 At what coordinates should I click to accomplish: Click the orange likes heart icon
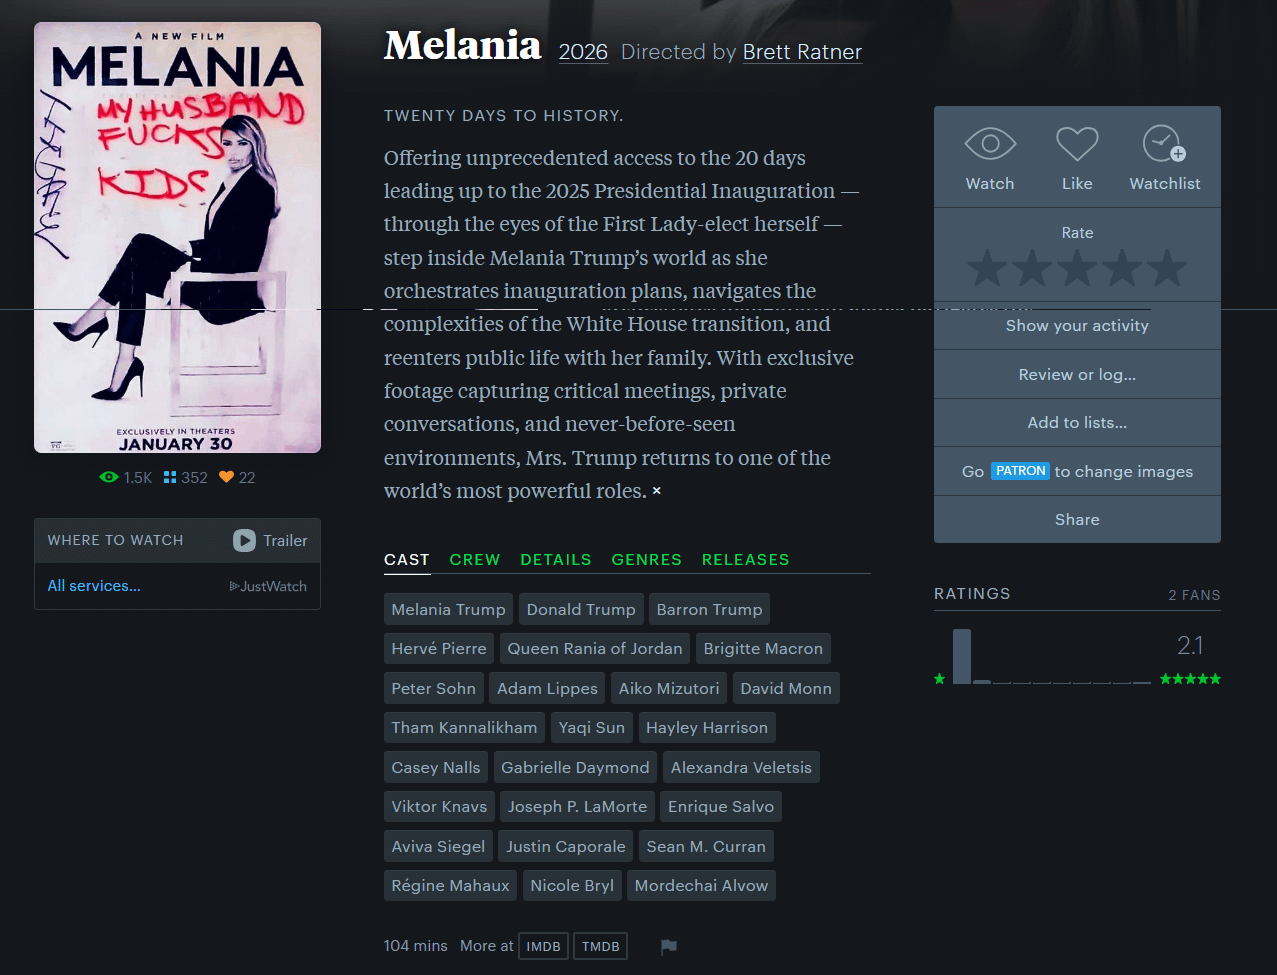[226, 478]
